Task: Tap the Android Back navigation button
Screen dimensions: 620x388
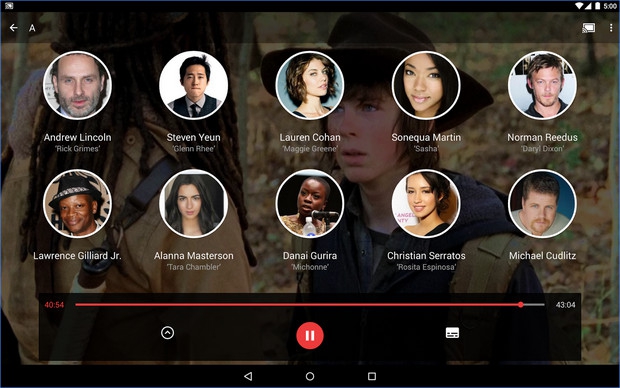Action: [248, 376]
